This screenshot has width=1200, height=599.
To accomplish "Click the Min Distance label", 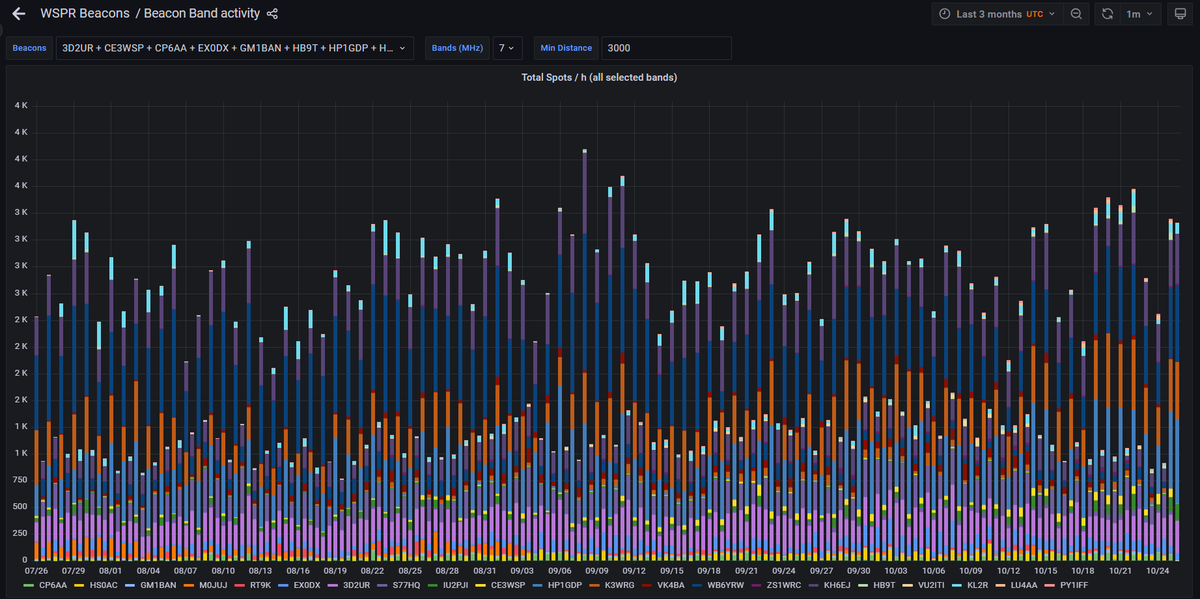I will (567, 48).
